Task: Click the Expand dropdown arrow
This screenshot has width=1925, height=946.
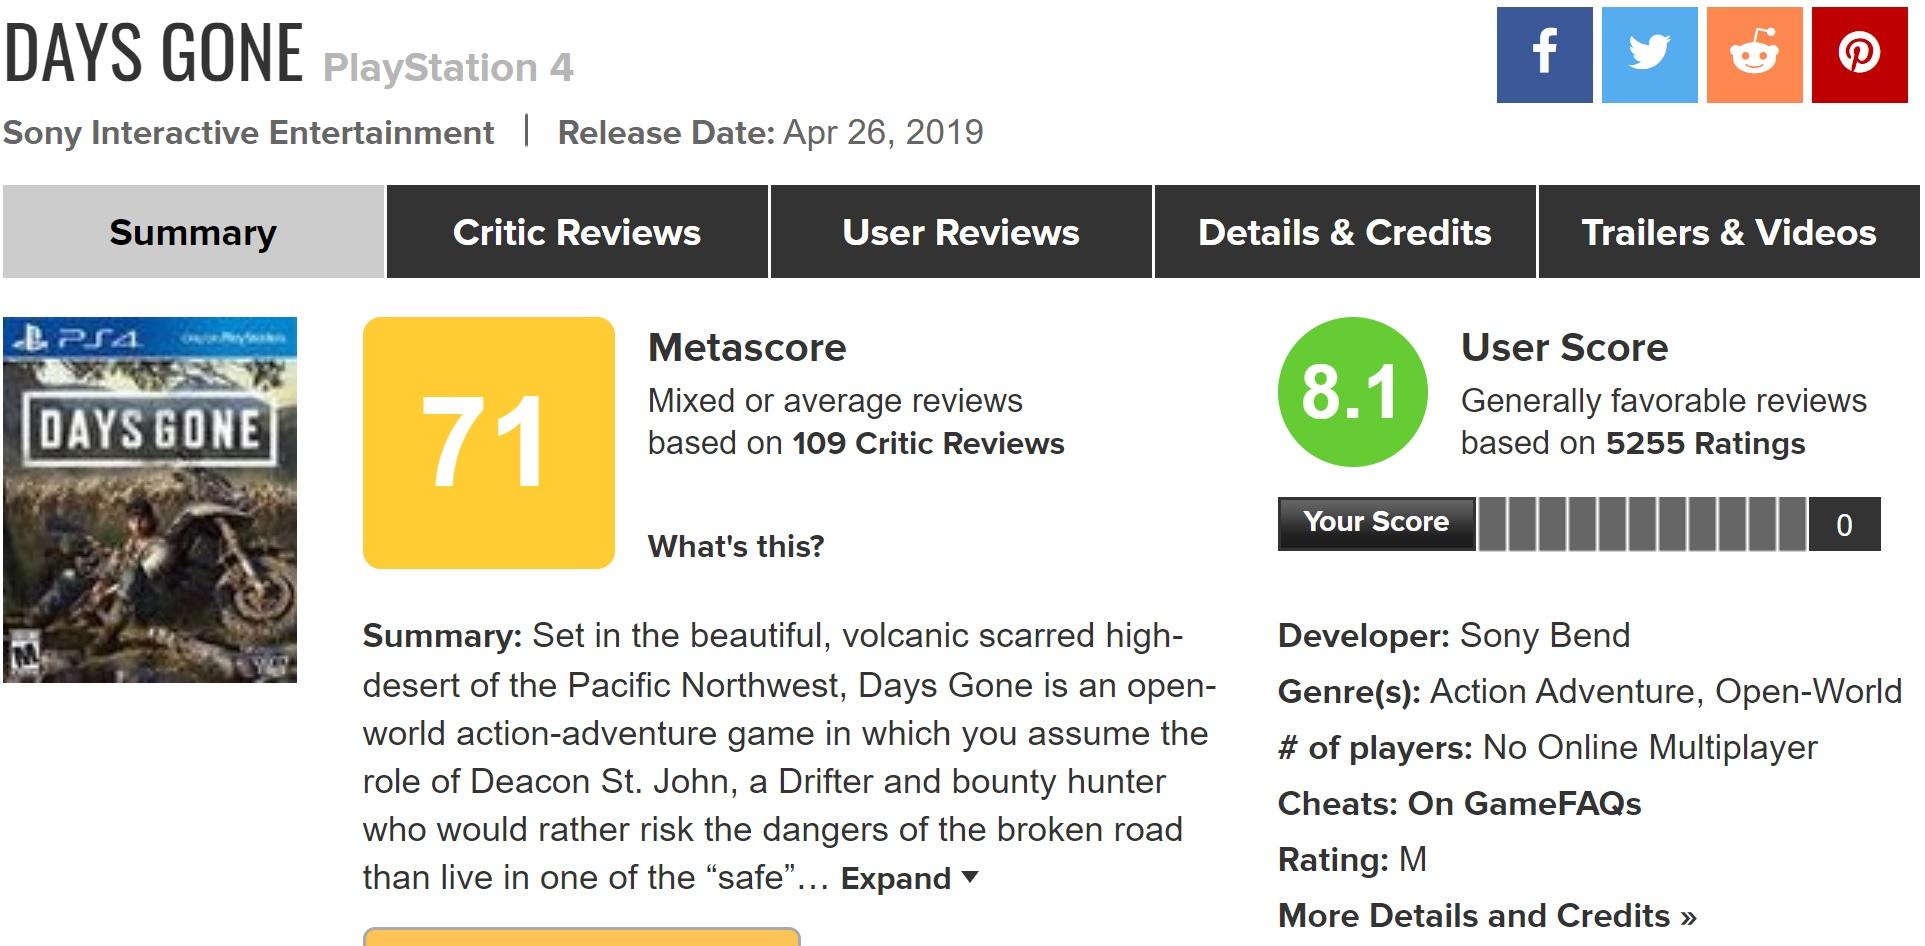Action: pos(969,878)
